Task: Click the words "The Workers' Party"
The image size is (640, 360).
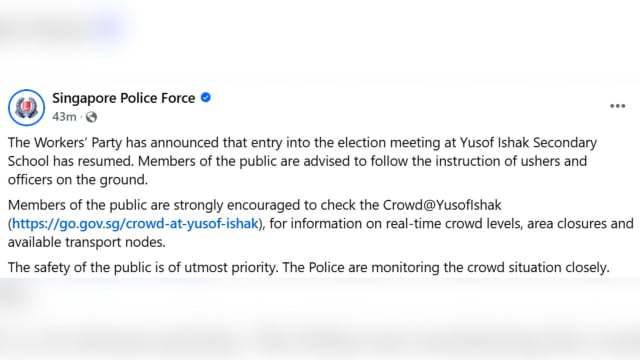Action: tap(65, 143)
